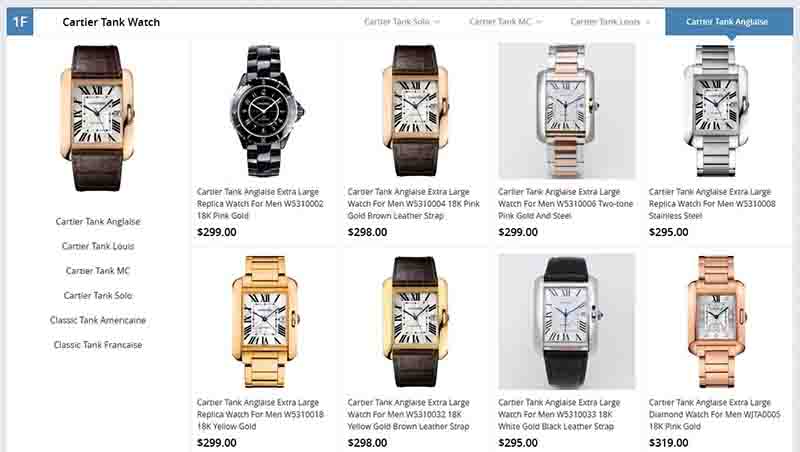View the black ceramic round watch thumbnail

[266, 111]
